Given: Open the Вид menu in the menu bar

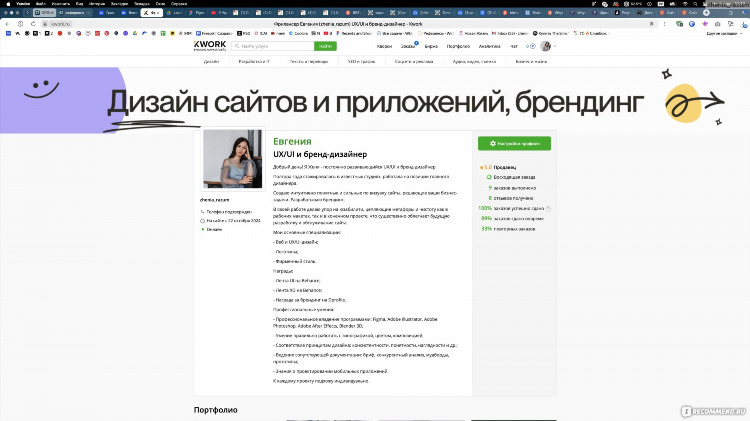Looking at the screenshot, I should pyautogui.click(x=79, y=3).
